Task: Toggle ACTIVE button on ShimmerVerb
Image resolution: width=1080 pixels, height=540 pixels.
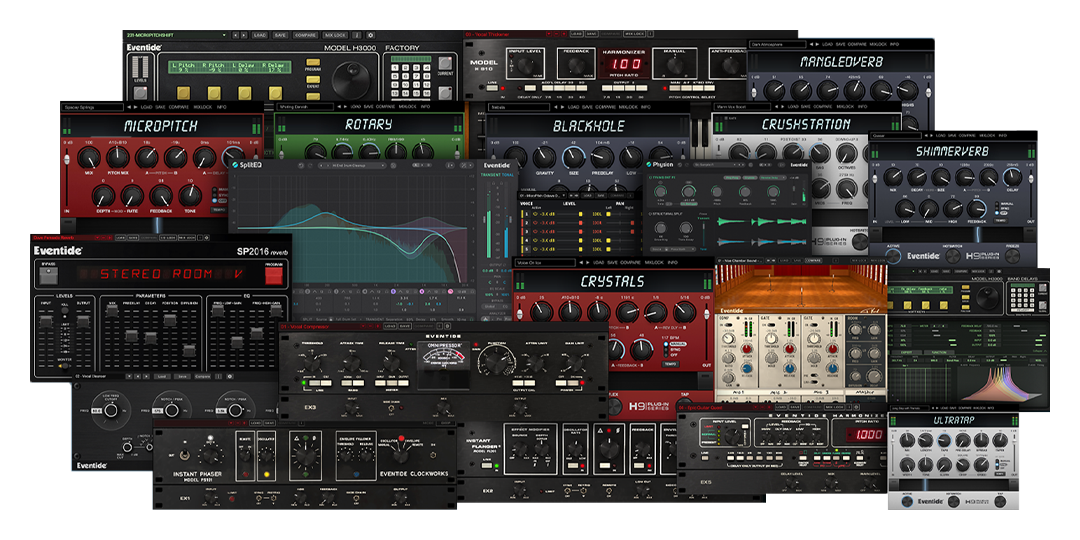Action: [x=893, y=256]
